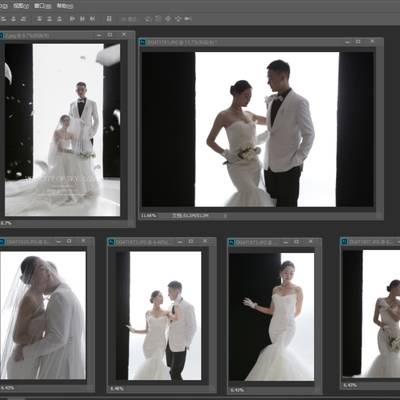400x400 pixels.
Task: Maximize the kissing couple document window
Action: pyautogui.click(x=69, y=241)
